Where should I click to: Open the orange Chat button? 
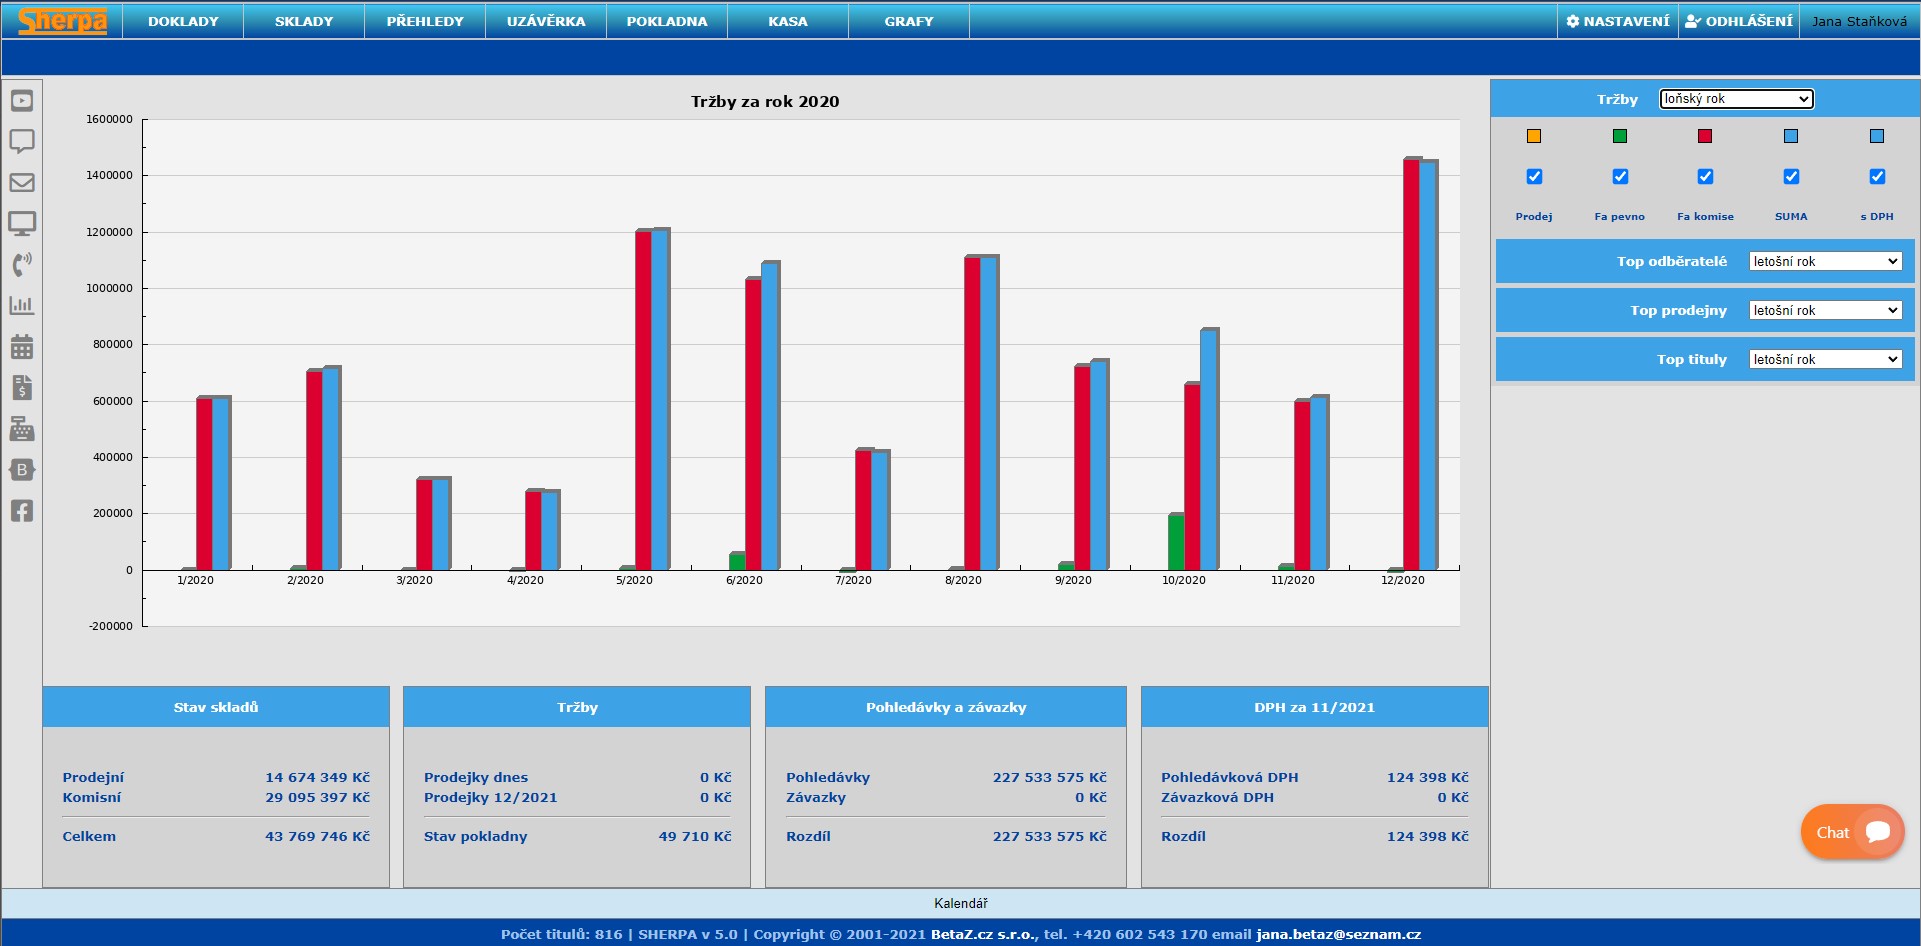1852,832
